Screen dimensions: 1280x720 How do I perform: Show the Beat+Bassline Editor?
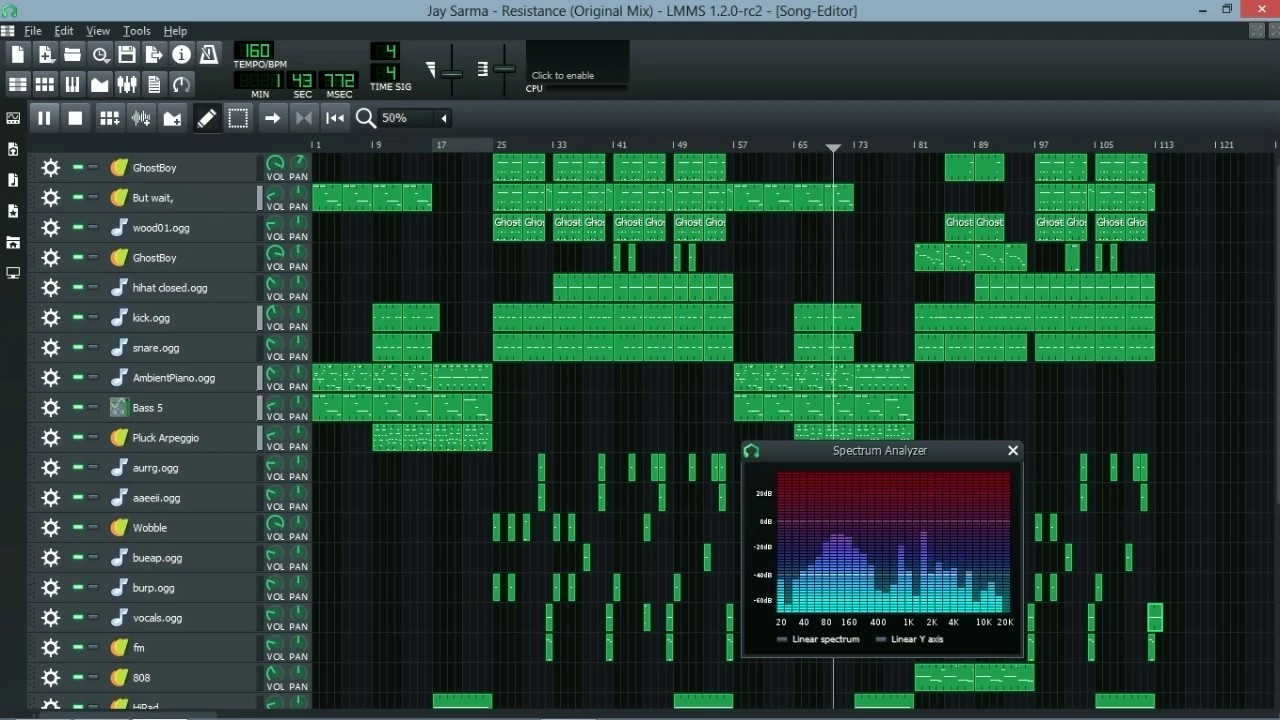(x=45, y=84)
